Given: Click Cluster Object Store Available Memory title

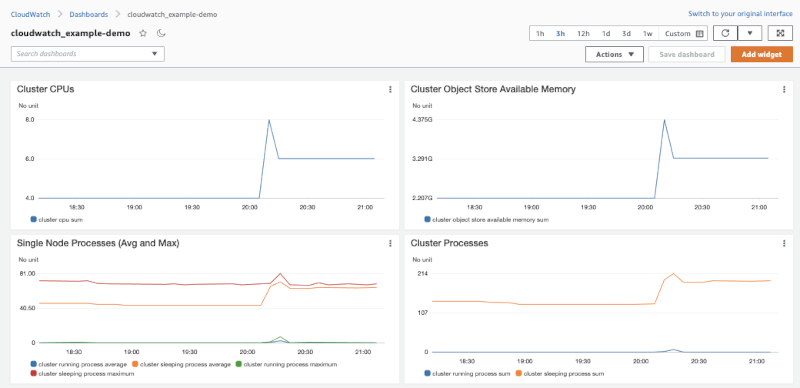Looking at the screenshot, I should [x=493, y=89].
